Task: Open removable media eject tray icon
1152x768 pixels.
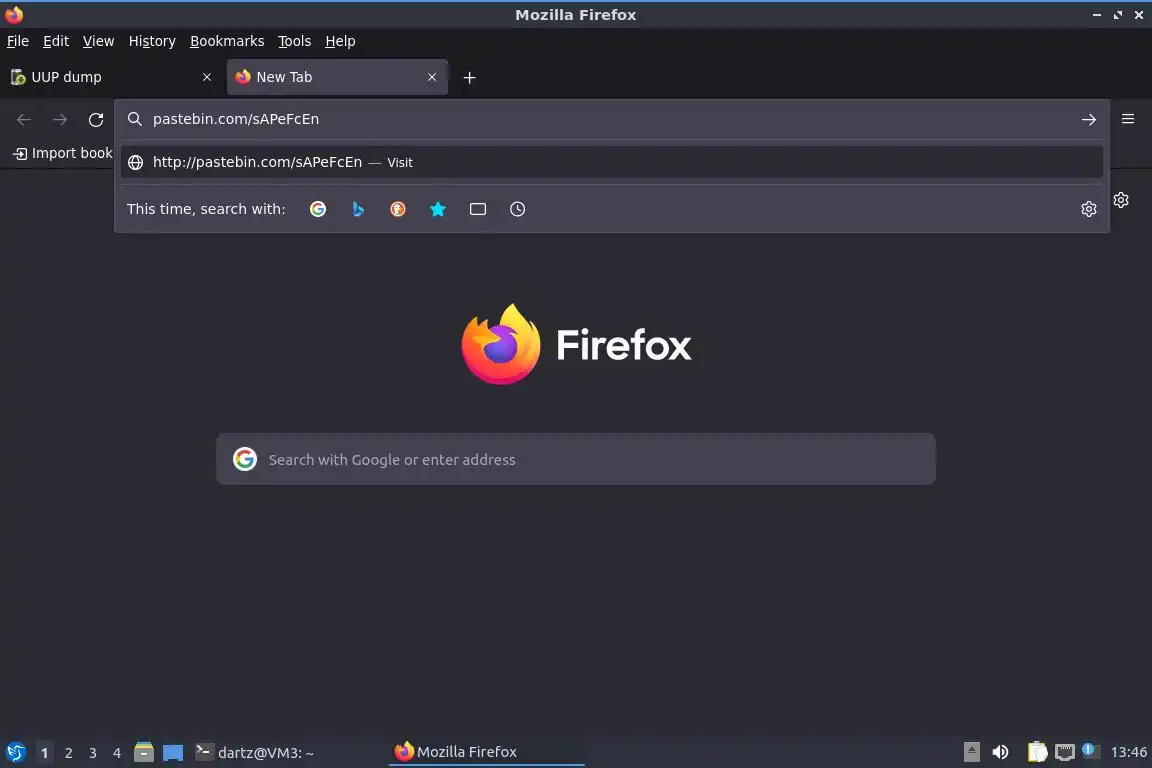Action: coord(971,752)
